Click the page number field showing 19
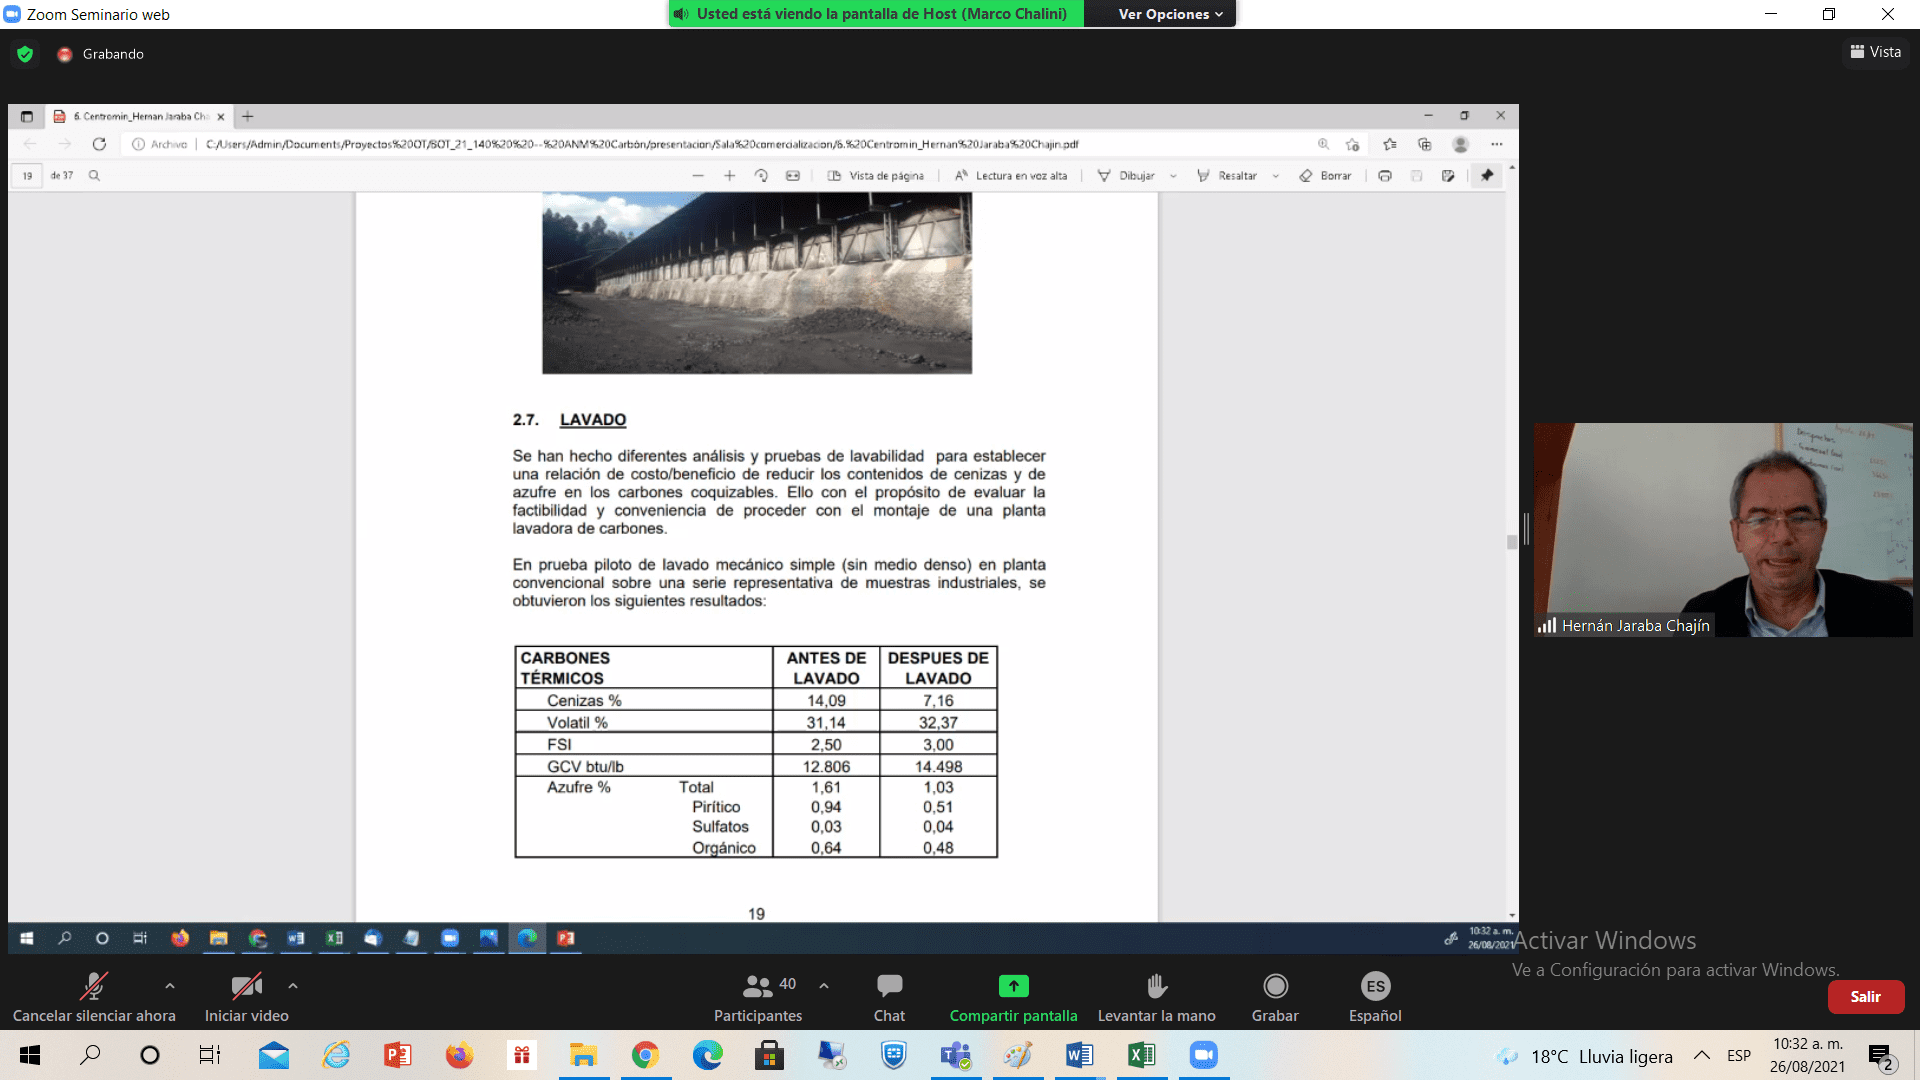1920x1080 pixels. click(x=27, y=176)
